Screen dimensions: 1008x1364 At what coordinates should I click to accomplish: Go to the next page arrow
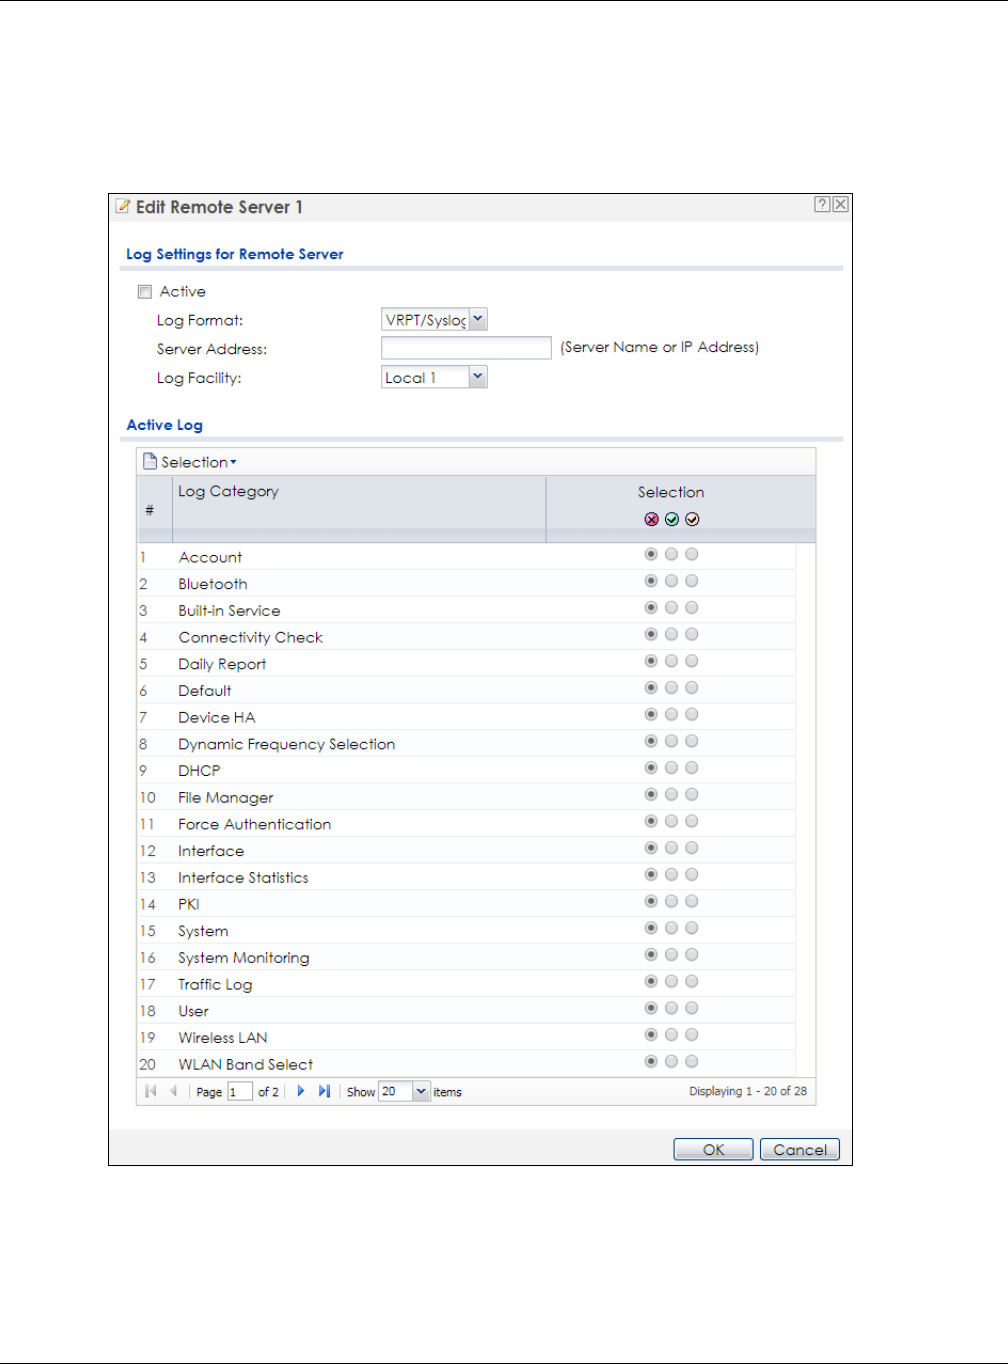click(x=300, y=1091)
